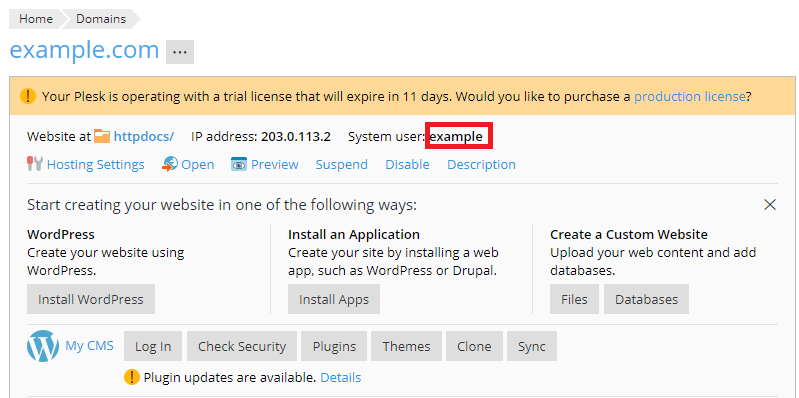Click the Open website globe icon
The width and height of the screenshot is (799, 398).
click(x=170, y=165)
